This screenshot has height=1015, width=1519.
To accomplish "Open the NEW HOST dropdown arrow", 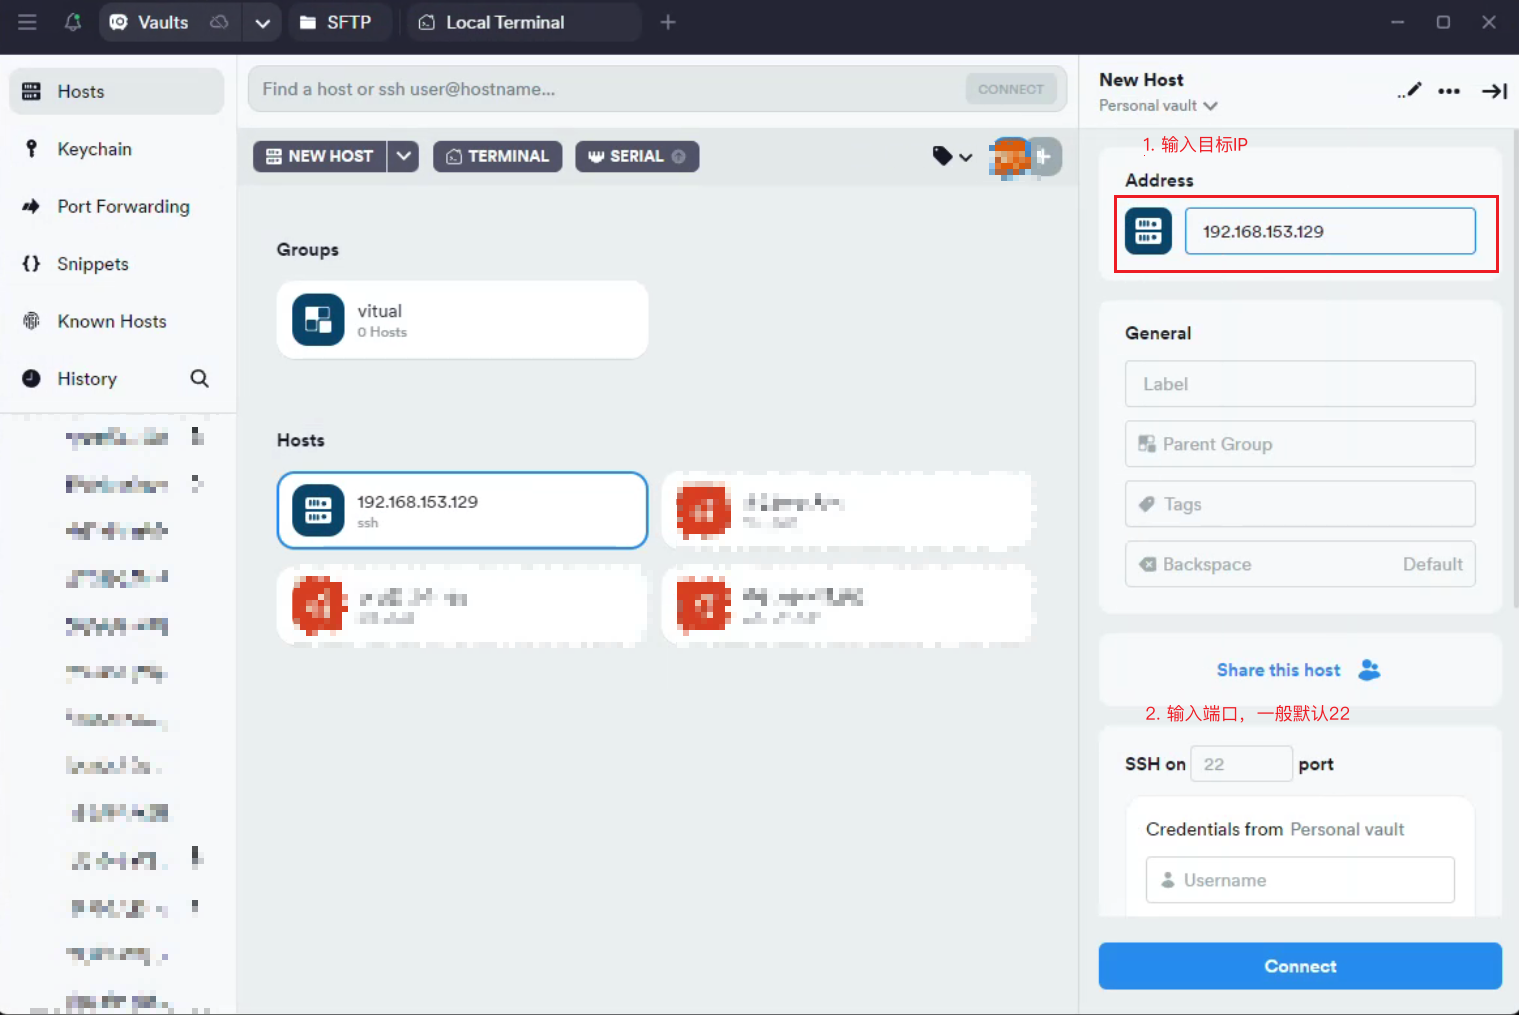I will (x=404, y=156).
